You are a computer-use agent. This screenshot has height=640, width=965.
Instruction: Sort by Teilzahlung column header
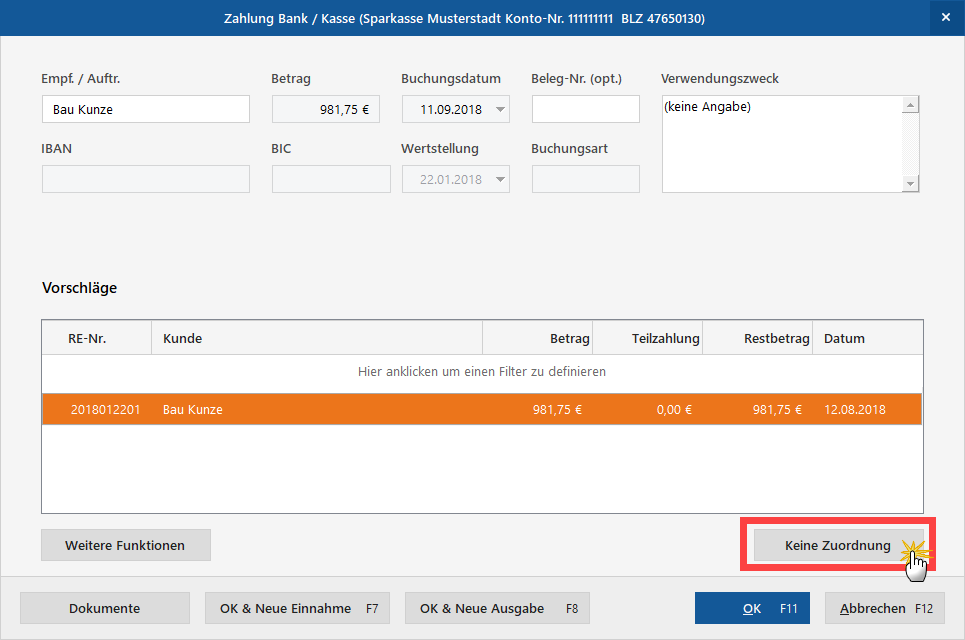[647, 338]
